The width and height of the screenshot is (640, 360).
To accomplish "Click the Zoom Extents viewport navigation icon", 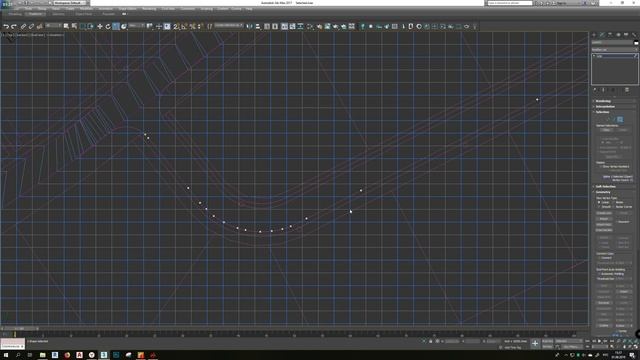I will [631, 341].
